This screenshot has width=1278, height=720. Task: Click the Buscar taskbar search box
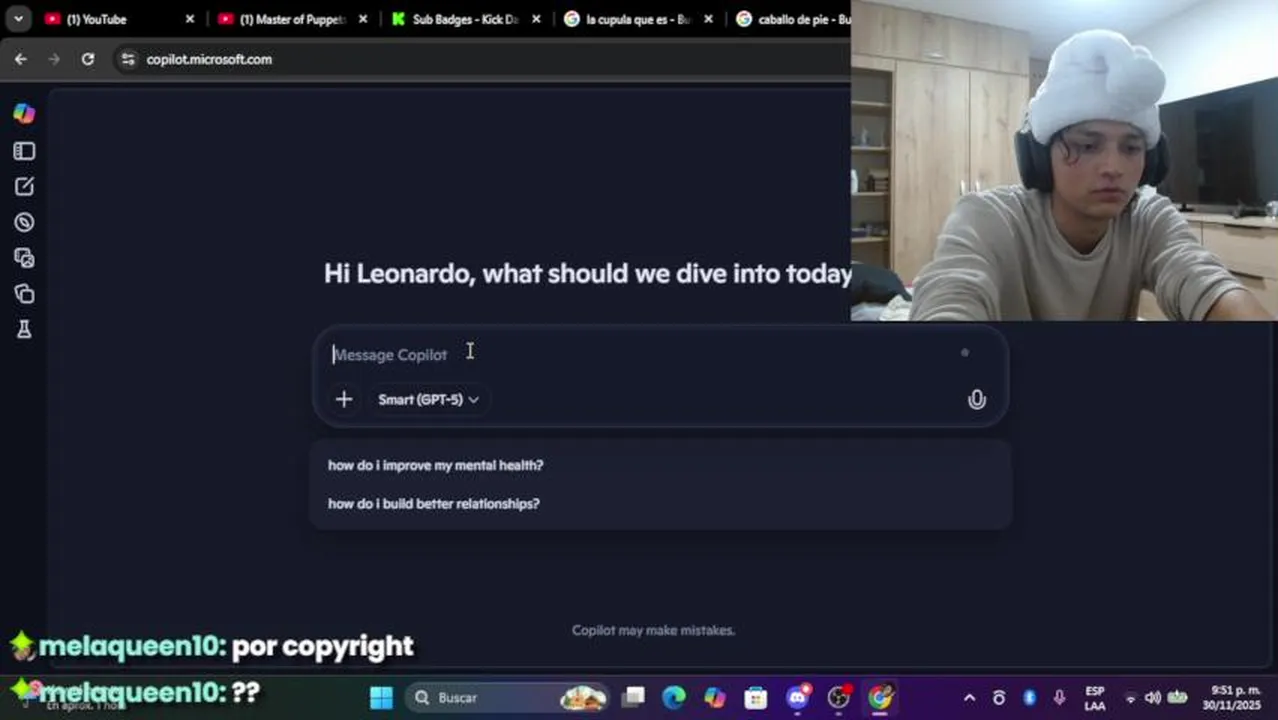[x=508, y=697]
